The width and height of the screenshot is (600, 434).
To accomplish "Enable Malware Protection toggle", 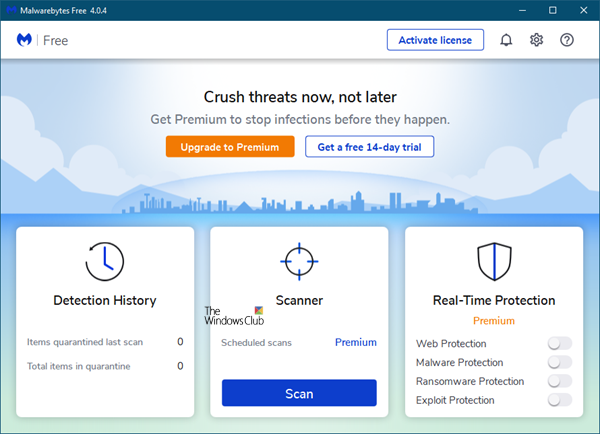I will click(x=559, y=363).
